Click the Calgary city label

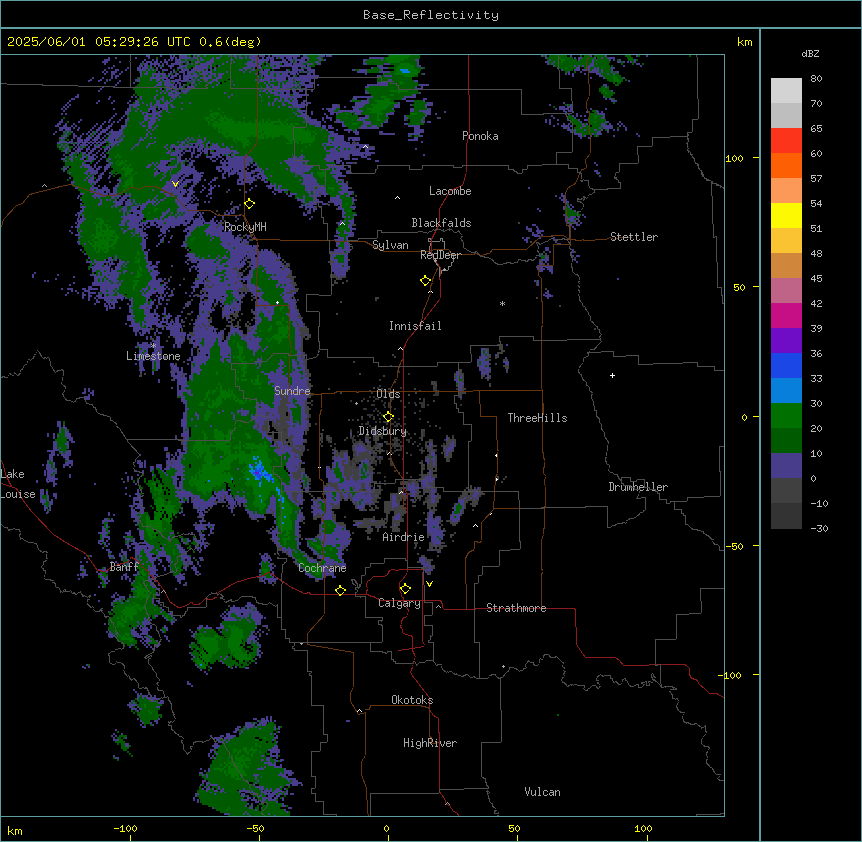[x=399, y=603]
